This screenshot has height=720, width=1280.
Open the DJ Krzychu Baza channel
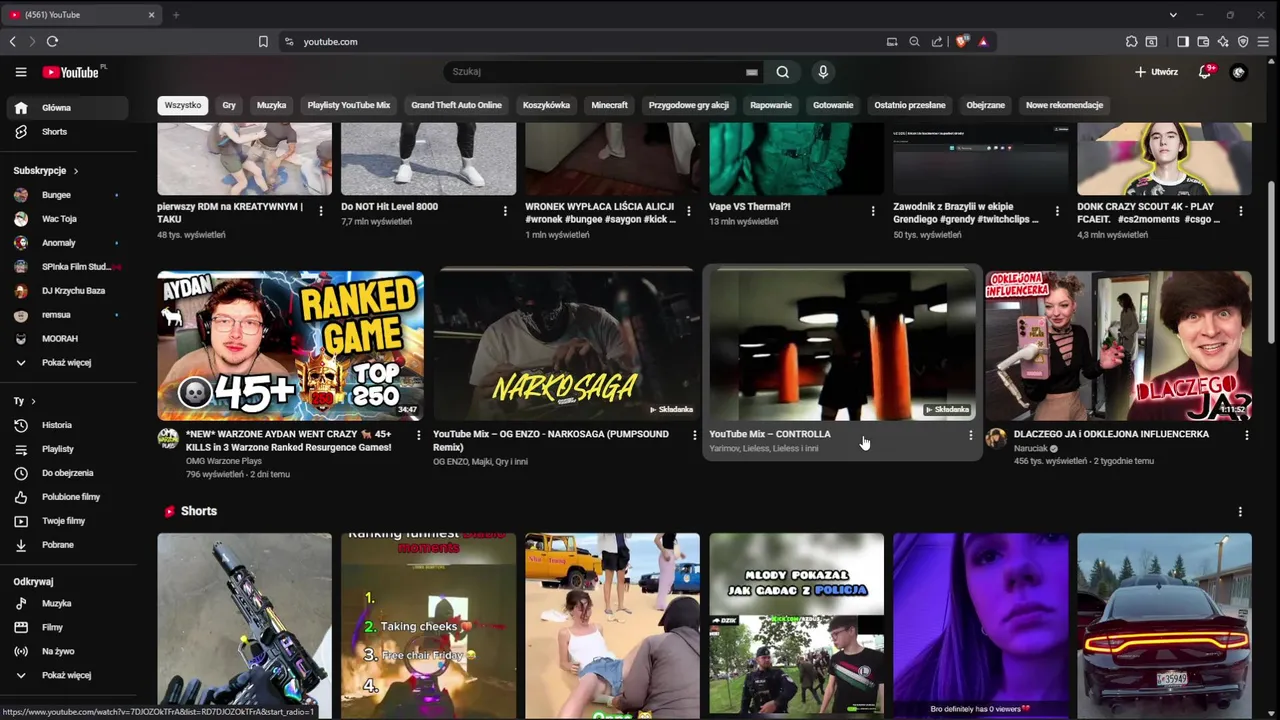click(68, 291)
